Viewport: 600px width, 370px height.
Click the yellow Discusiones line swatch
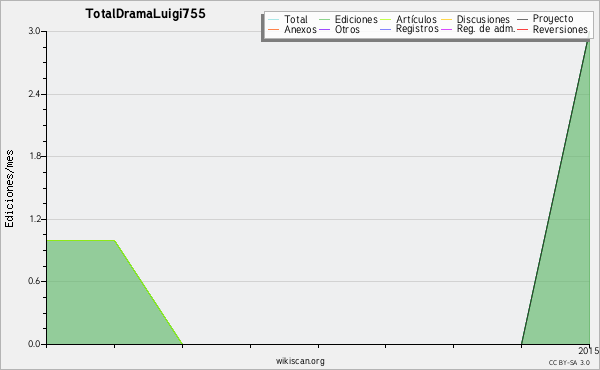446,20
